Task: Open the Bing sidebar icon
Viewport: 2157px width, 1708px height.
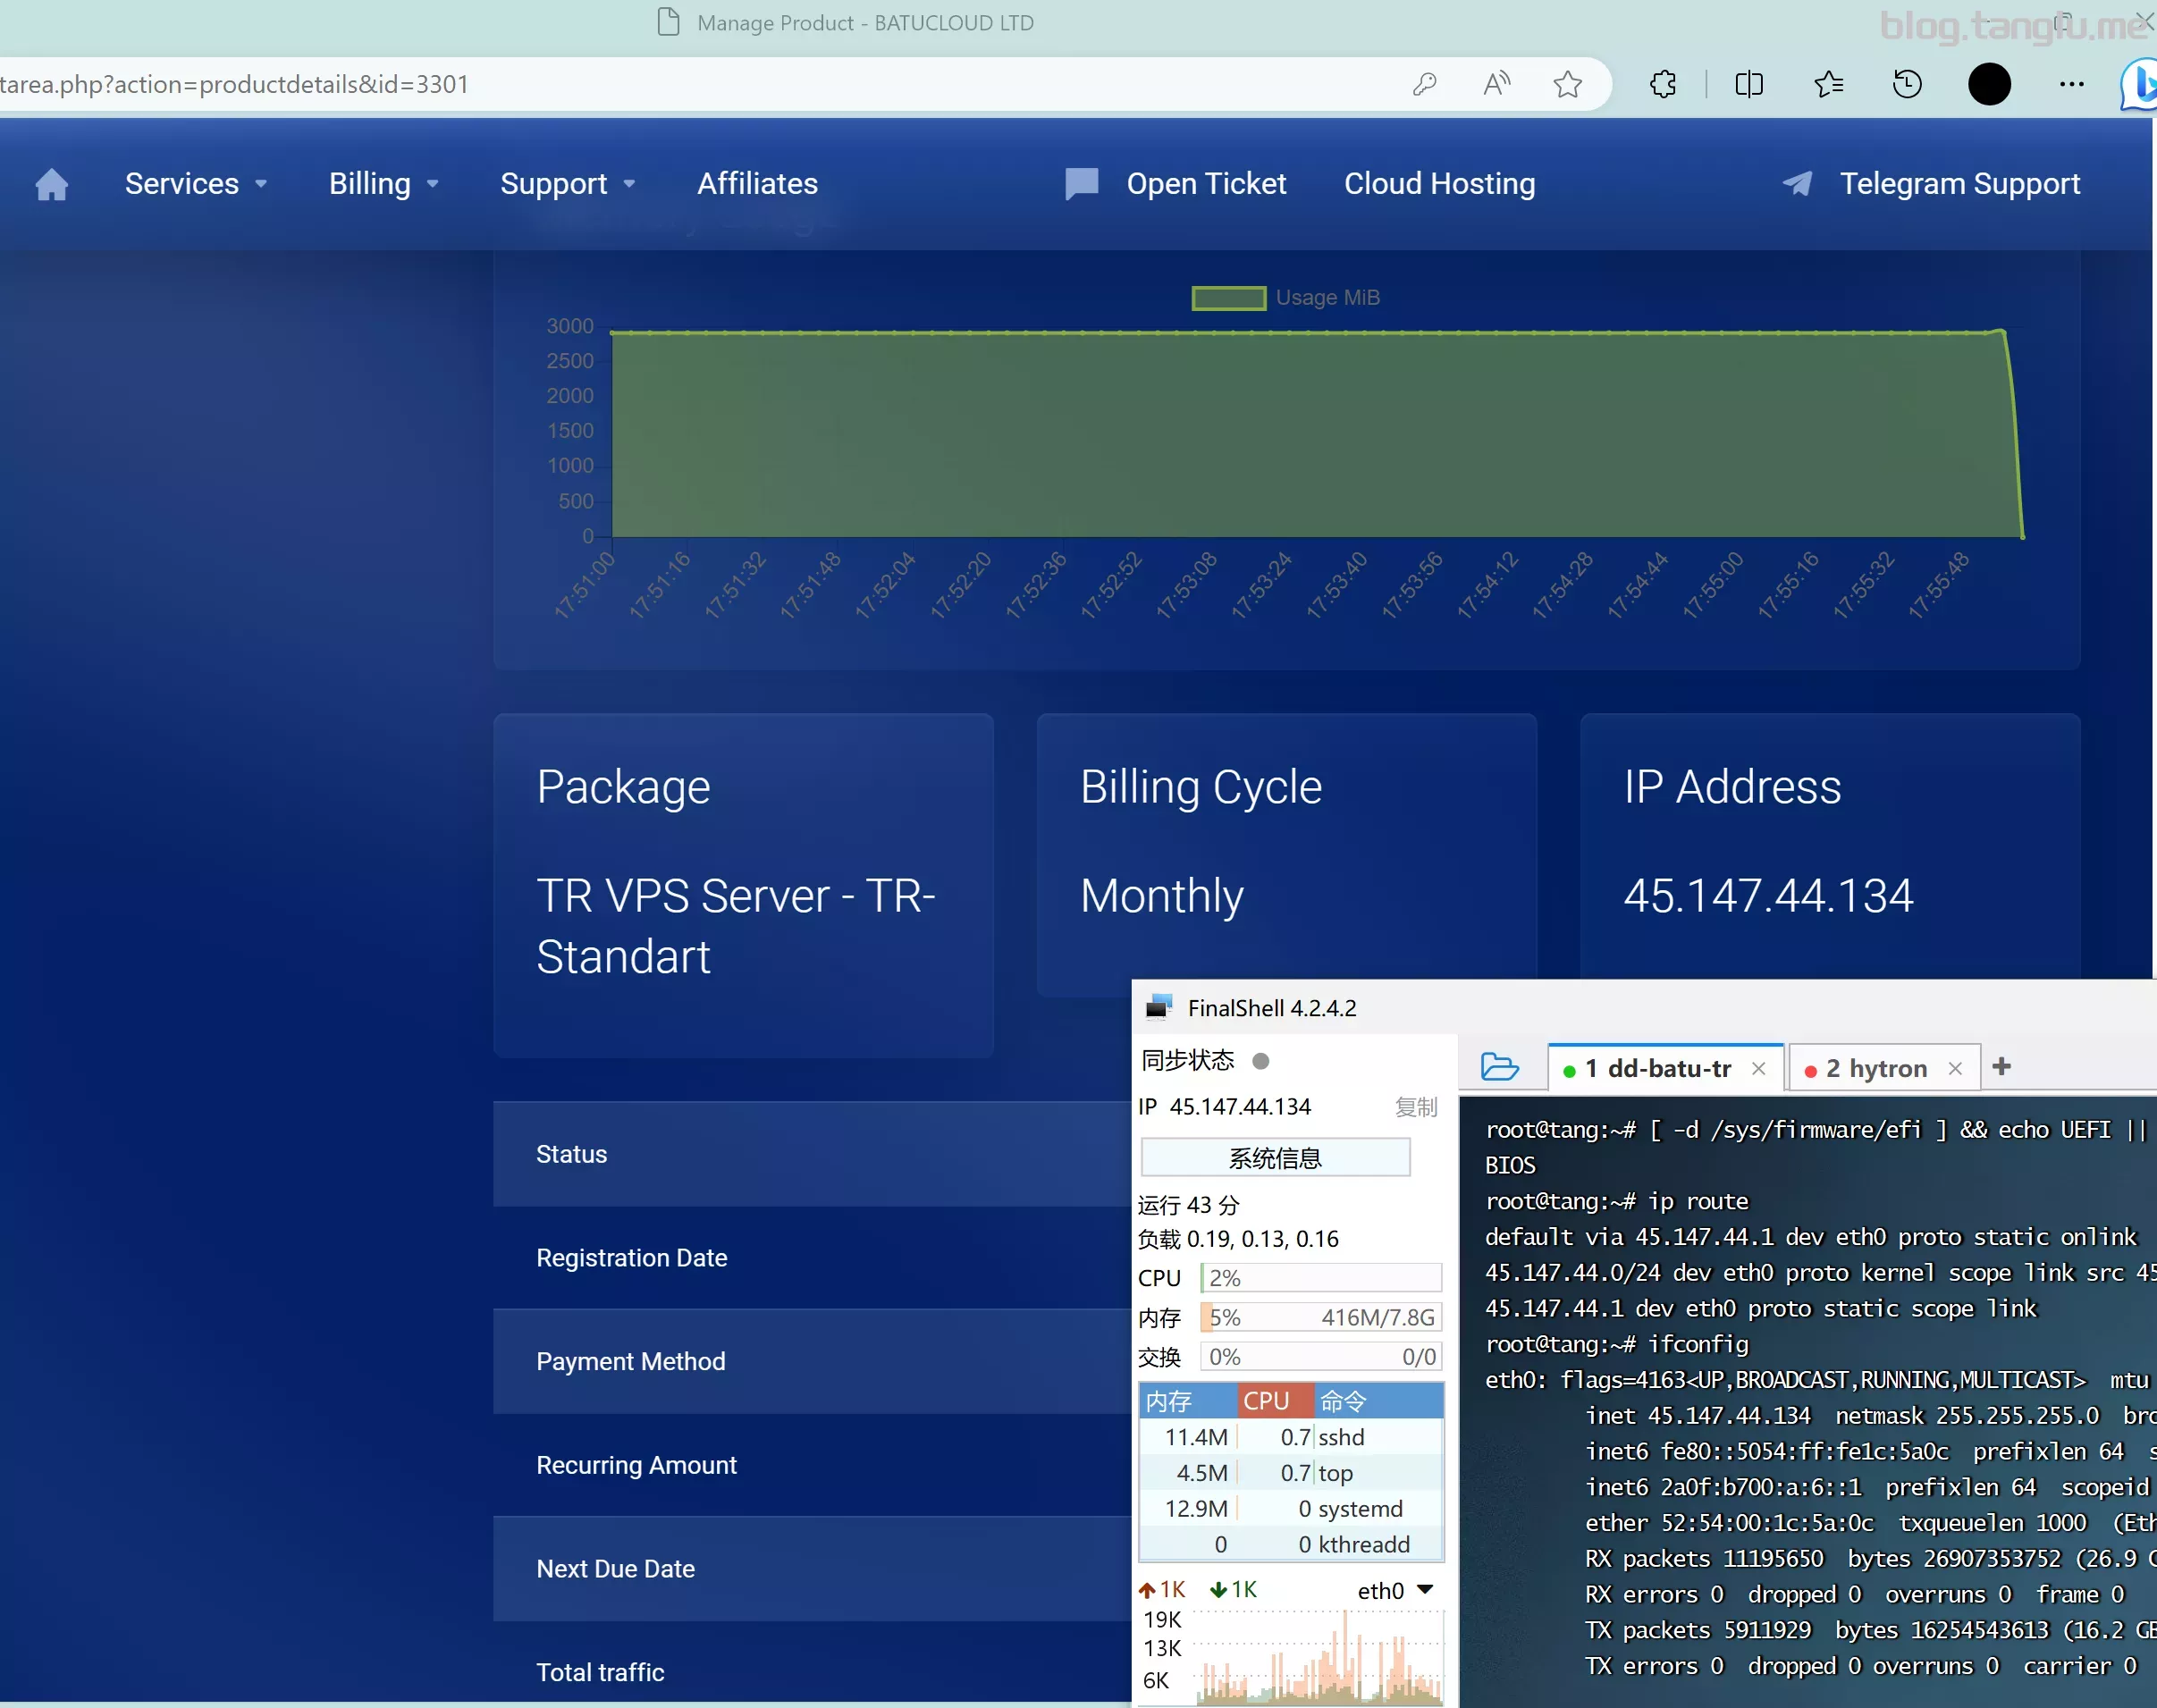Action: pos(2139,84)
